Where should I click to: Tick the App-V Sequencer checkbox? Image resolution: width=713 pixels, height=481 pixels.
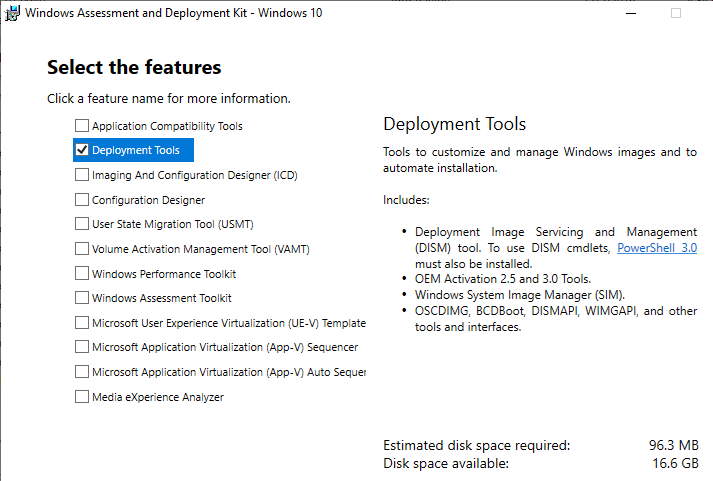tap(82, 347)
